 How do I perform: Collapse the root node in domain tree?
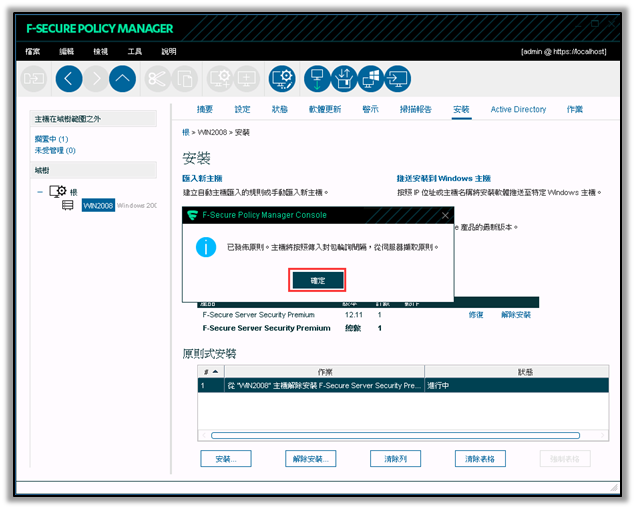pos(40,192)
